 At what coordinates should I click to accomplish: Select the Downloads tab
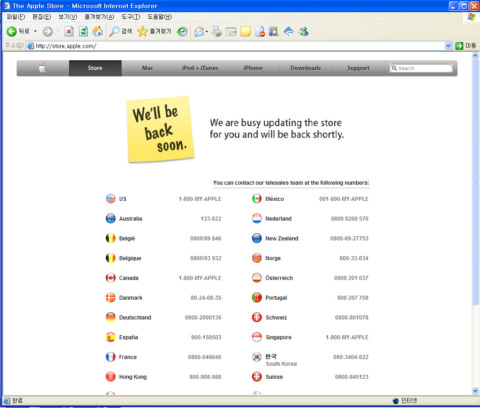[306, 68]
